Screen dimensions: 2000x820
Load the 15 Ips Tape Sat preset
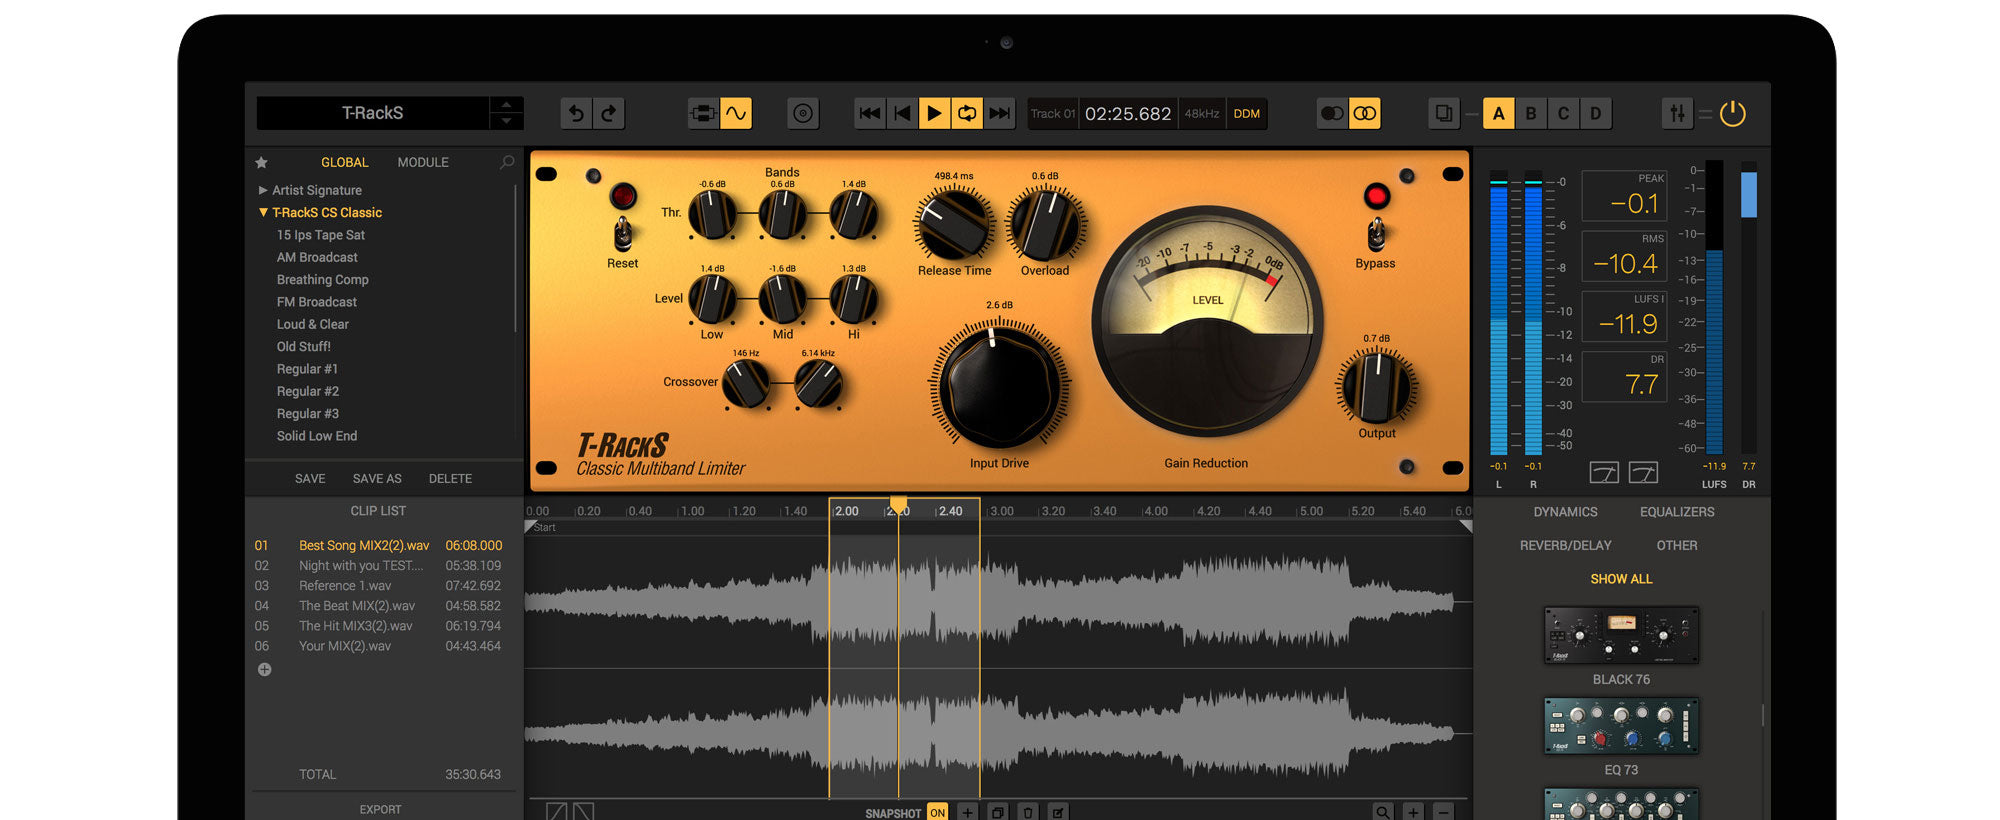coord(321,235)
